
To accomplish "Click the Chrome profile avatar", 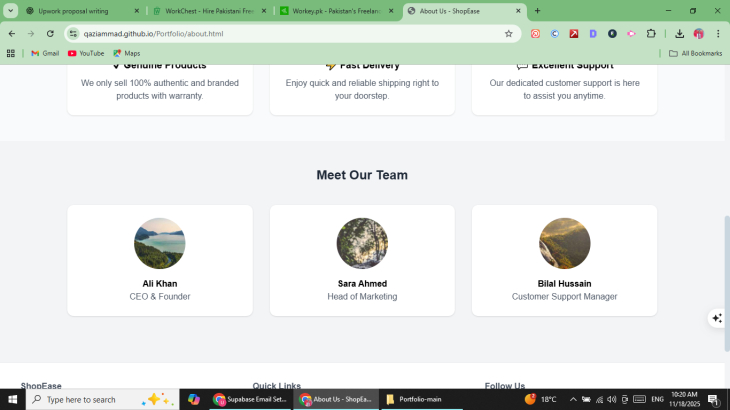I will (x=699, y=33).
